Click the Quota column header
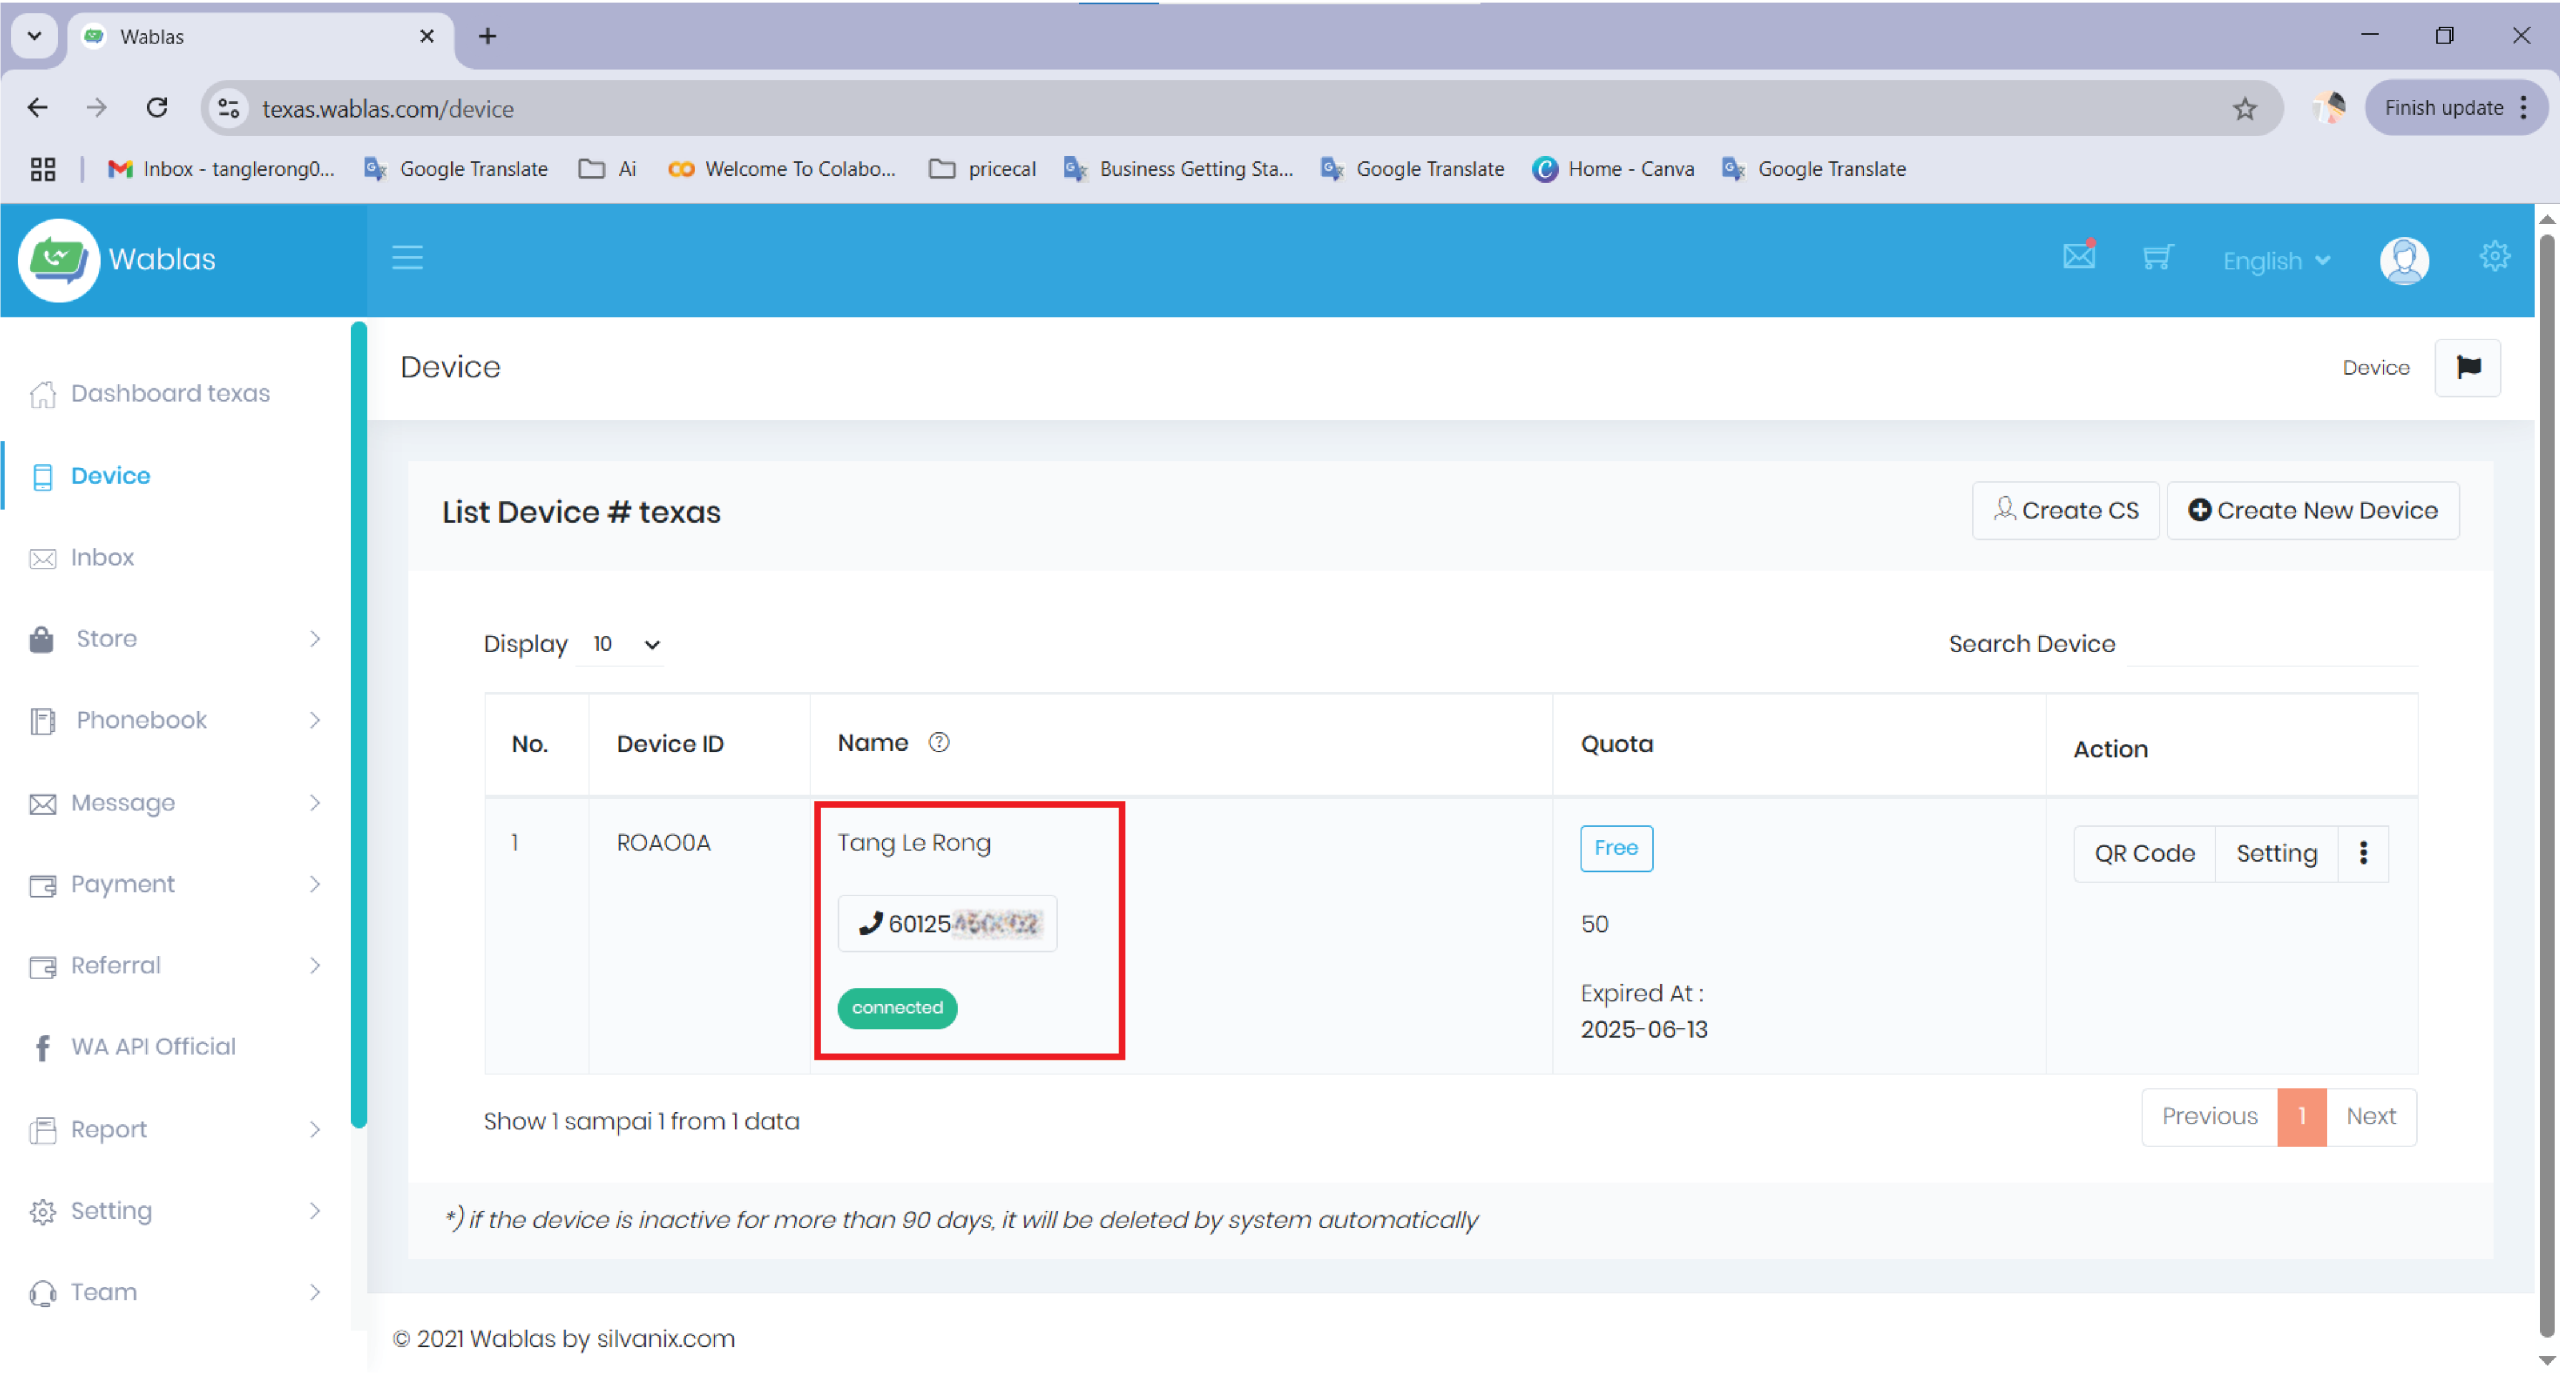Screen dimensions: 2560x1375 [x=1617, y=743]
